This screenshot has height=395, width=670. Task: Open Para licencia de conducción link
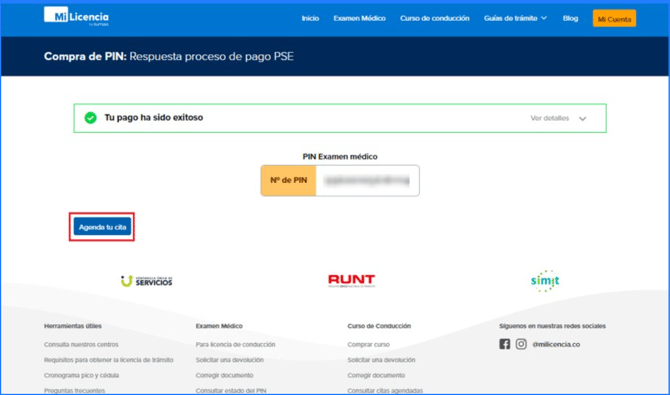pos(235,345)
